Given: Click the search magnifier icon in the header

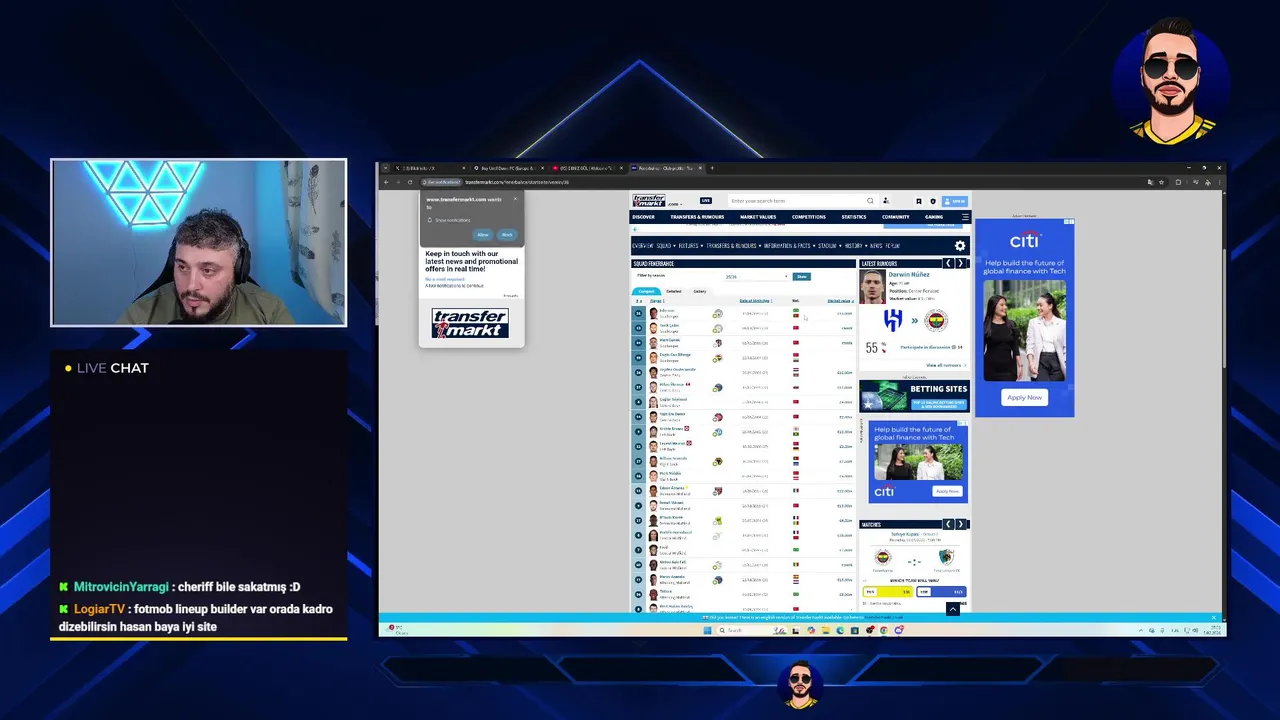Looking at the screenshot, I should (x=870, y=201).
